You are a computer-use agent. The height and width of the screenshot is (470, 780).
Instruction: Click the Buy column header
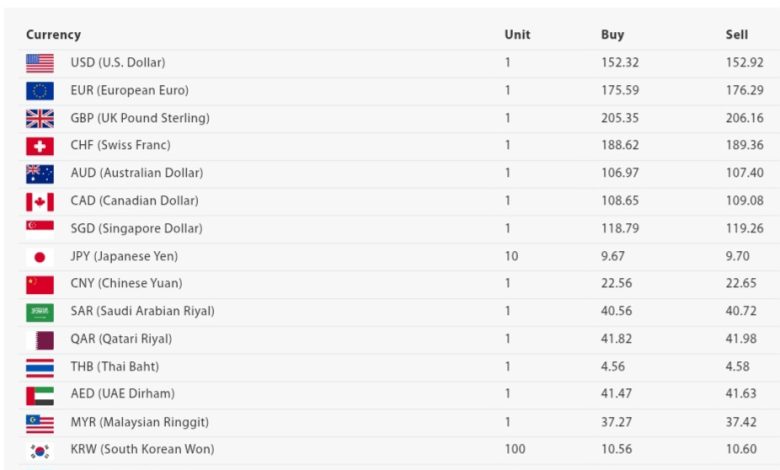612,35
